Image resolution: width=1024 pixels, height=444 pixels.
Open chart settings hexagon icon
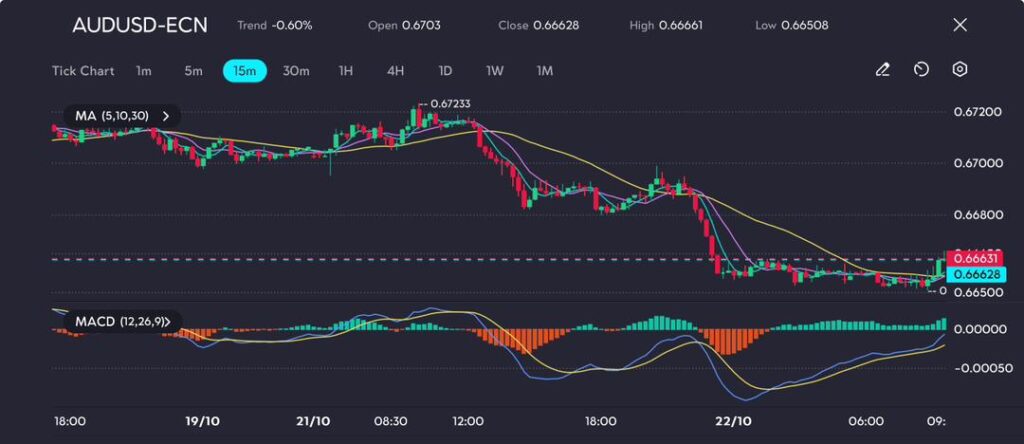point(959,70)
